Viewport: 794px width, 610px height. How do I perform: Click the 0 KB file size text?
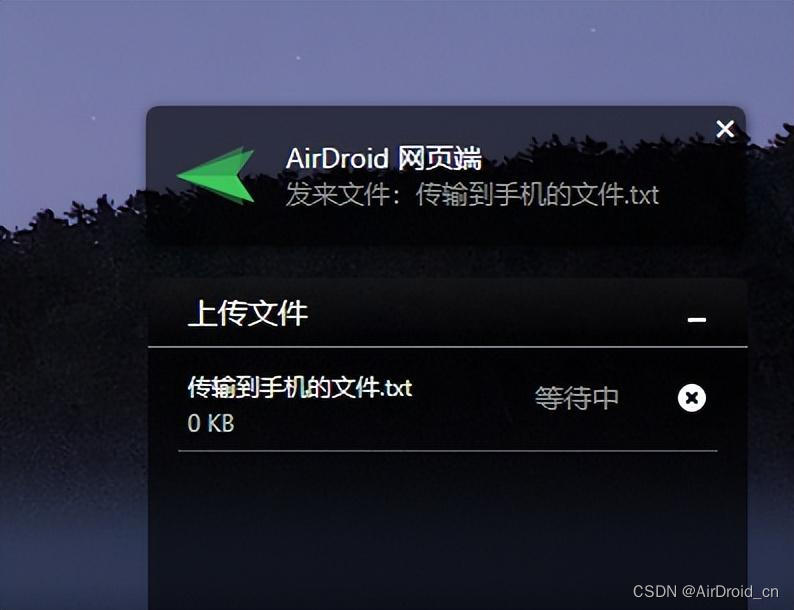(211, 423)
